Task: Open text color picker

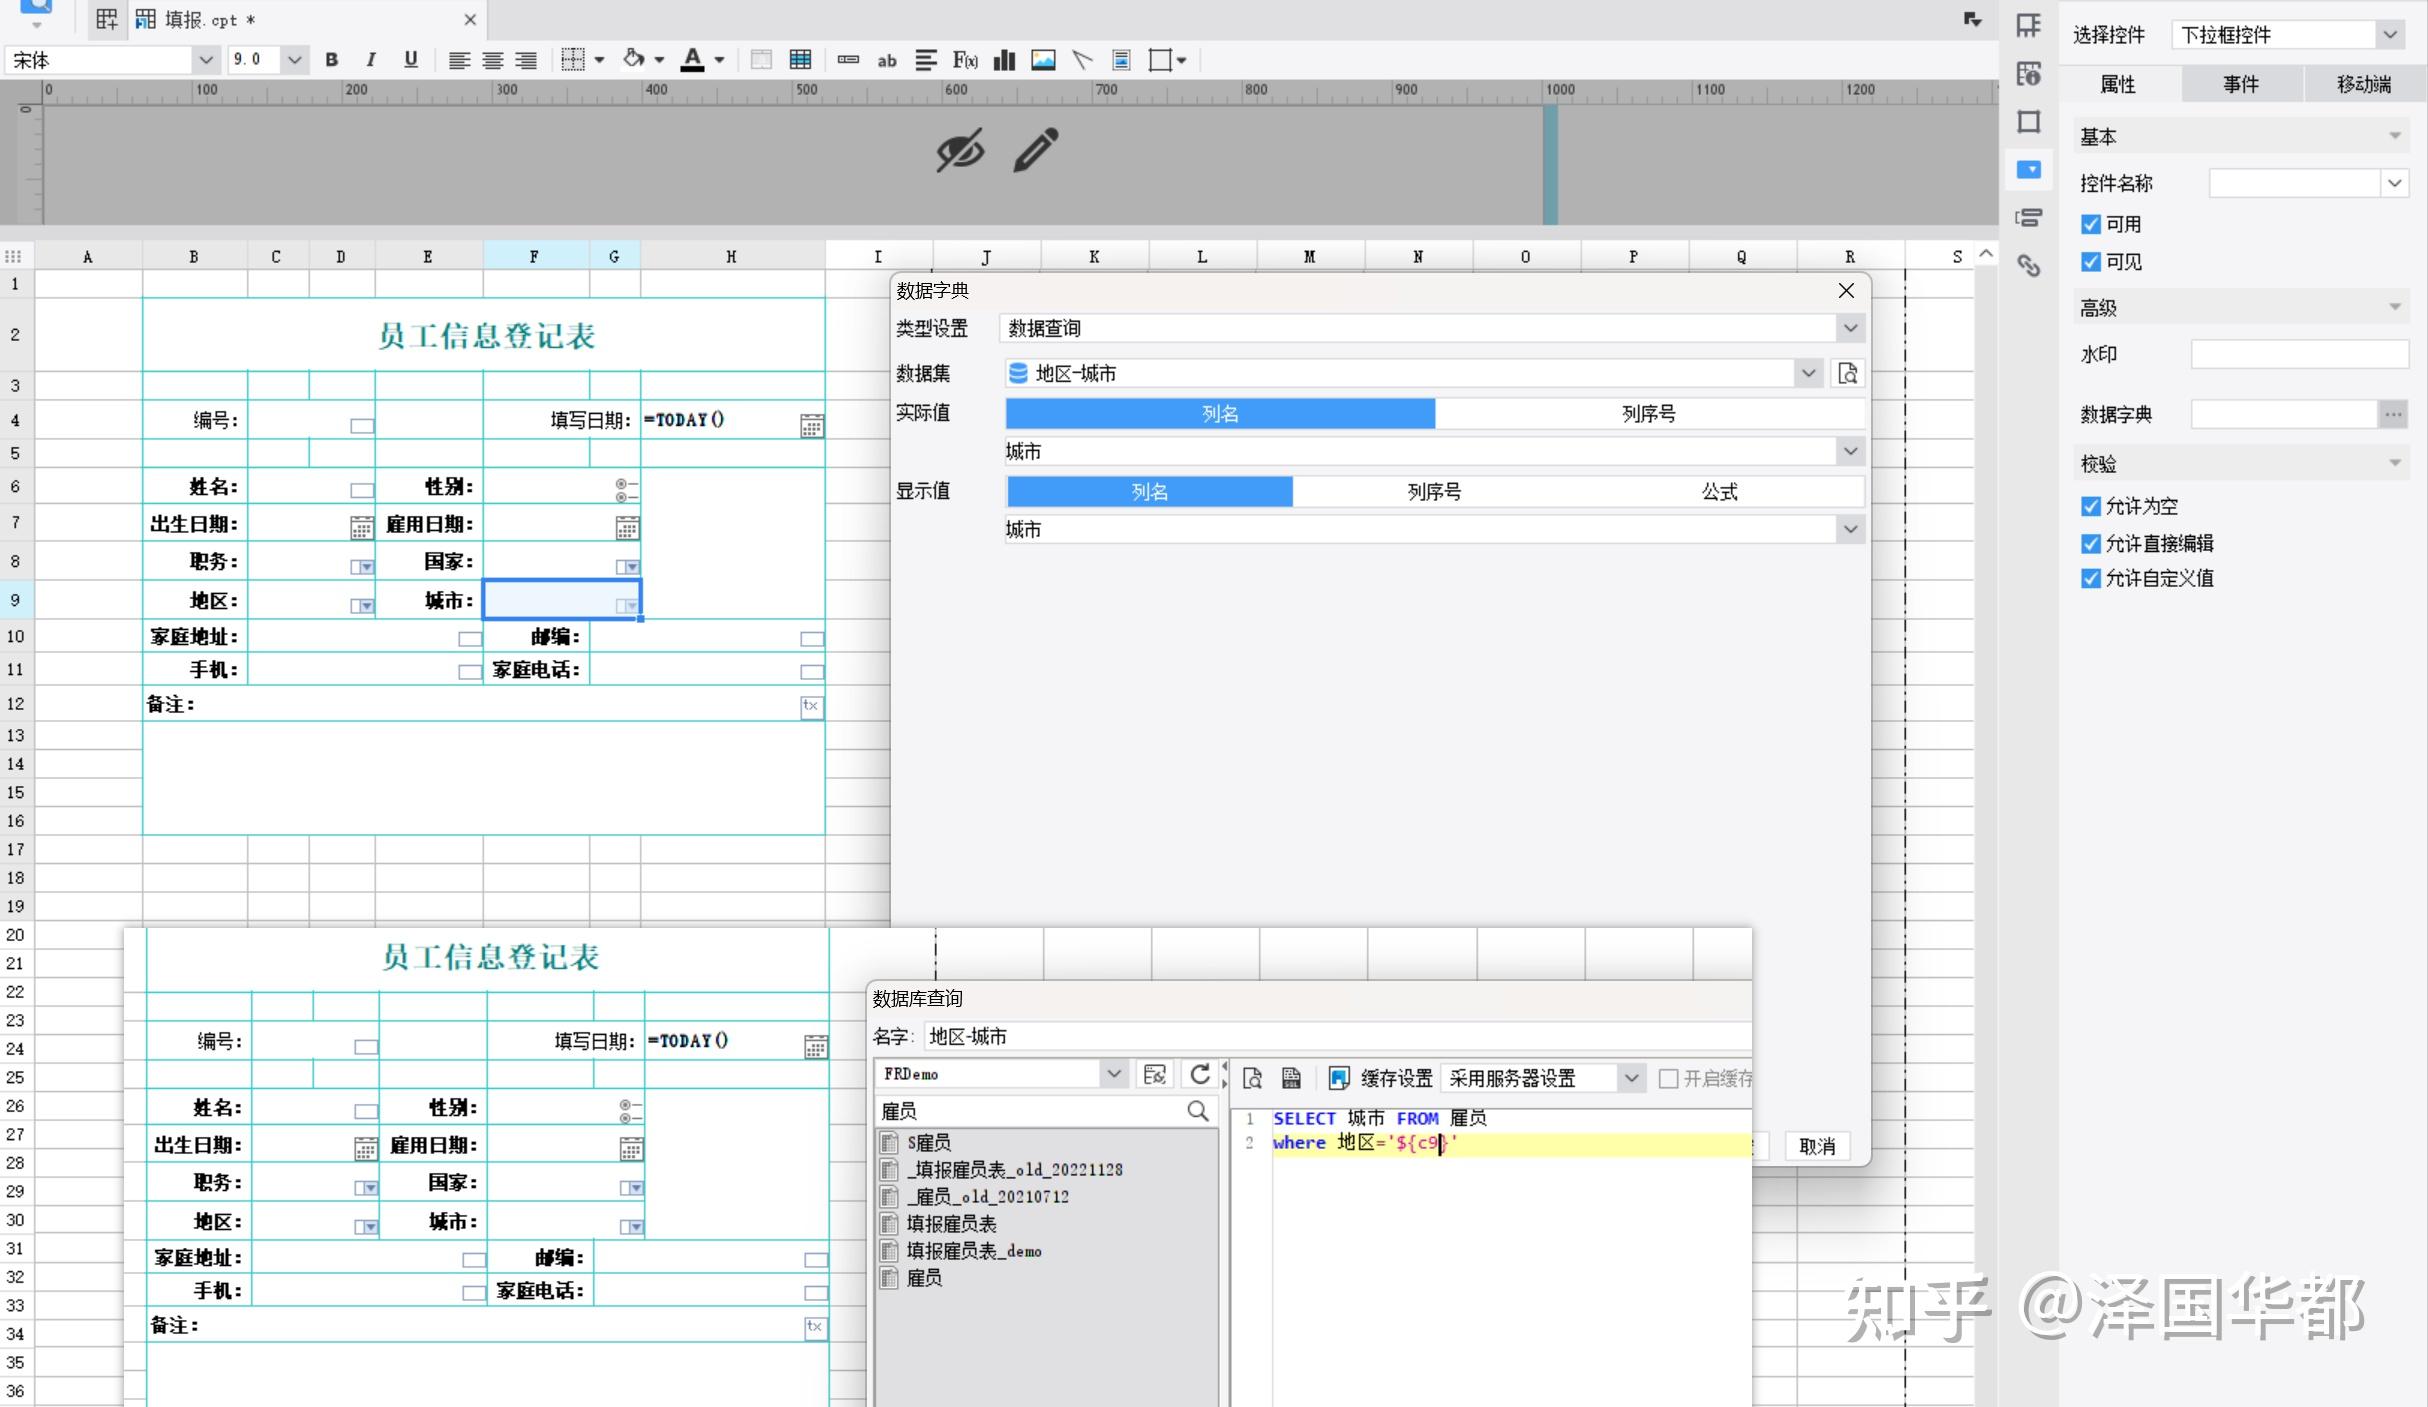Action: pos(719,60)
